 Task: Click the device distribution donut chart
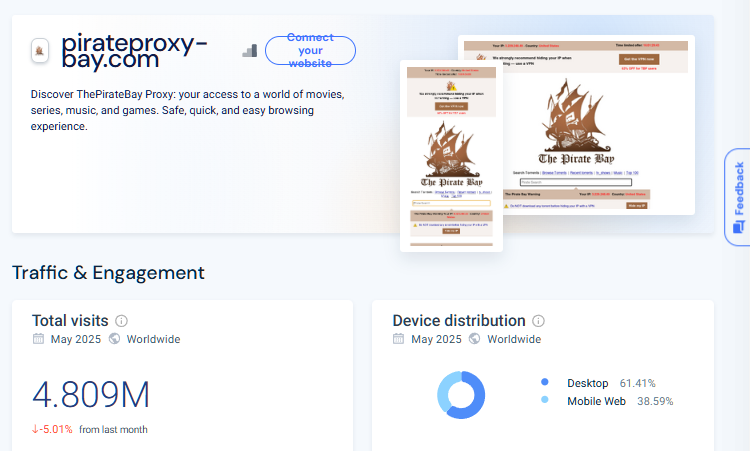(461, 395)
